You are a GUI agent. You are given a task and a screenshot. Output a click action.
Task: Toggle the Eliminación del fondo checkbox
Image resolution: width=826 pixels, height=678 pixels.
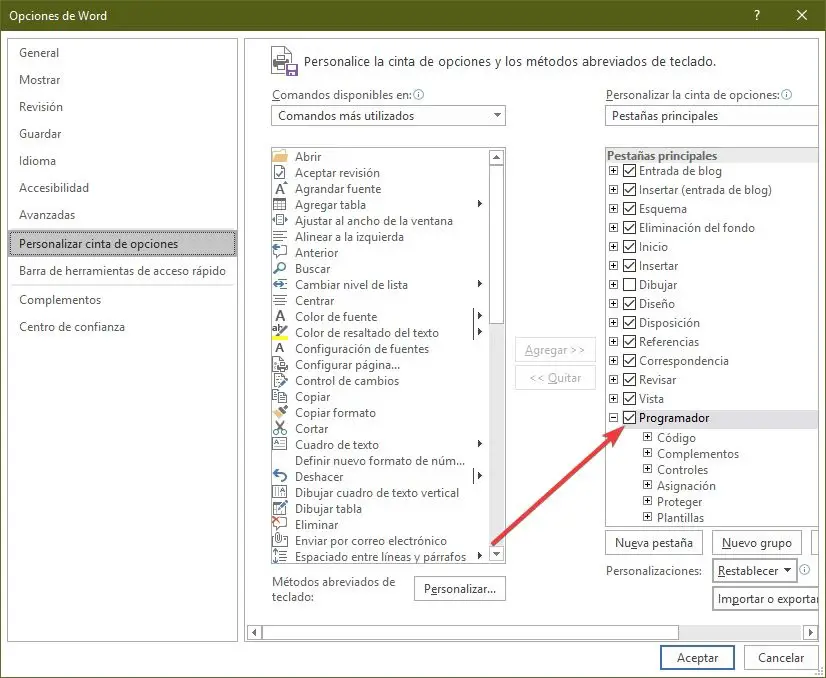click(x=629, y=228)
